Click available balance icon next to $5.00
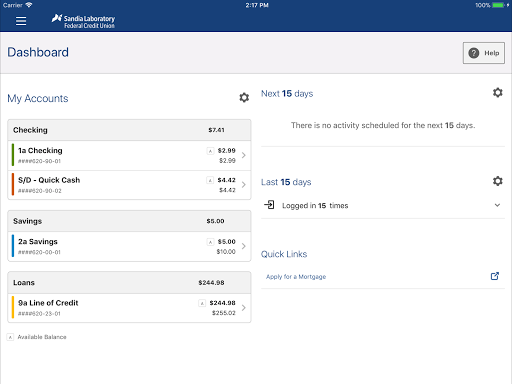This screenshot has height=384, width=512. point(210,242)
